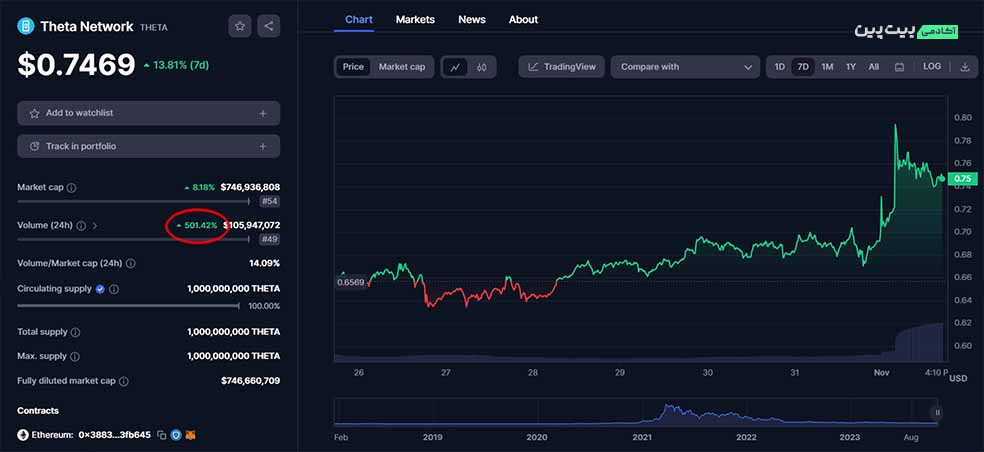This screenshot has height=452, width=984.
Task: Click the Theta Network logo icon
Action: (x=26, y=26)
